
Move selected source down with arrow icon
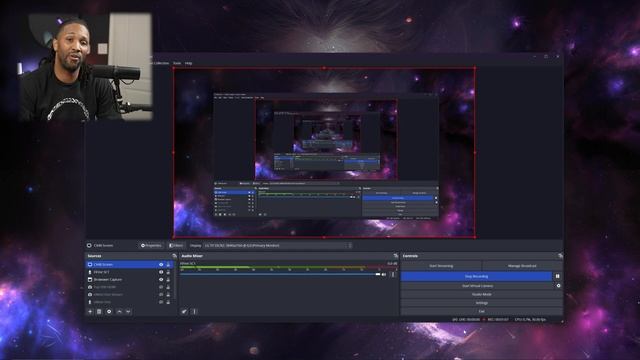point(128,311)
